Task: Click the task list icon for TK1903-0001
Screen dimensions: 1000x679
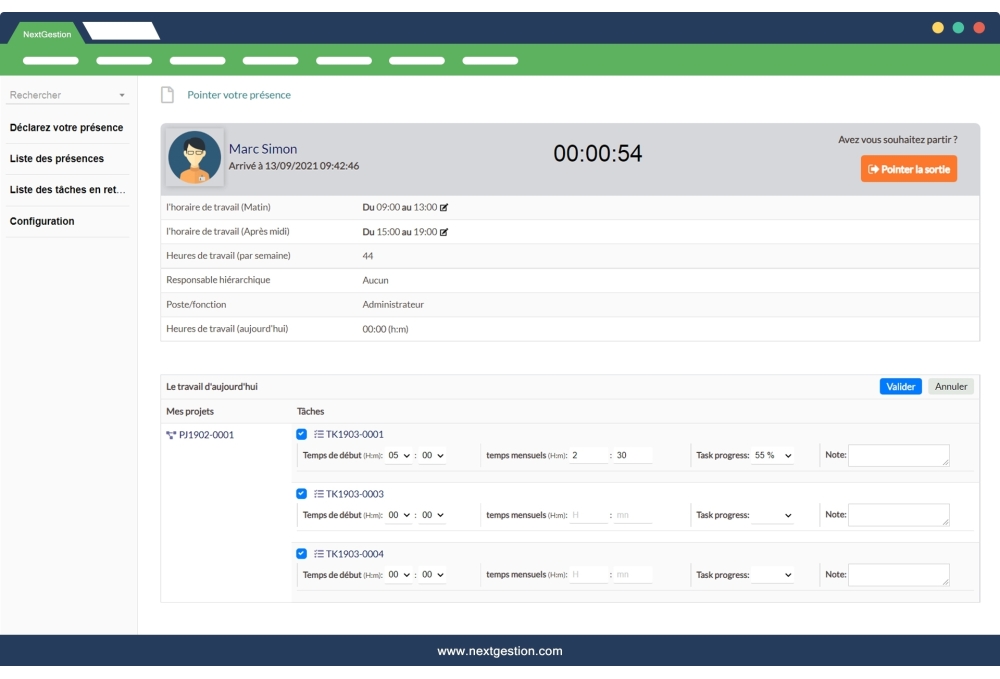Action: pos(319,434)
